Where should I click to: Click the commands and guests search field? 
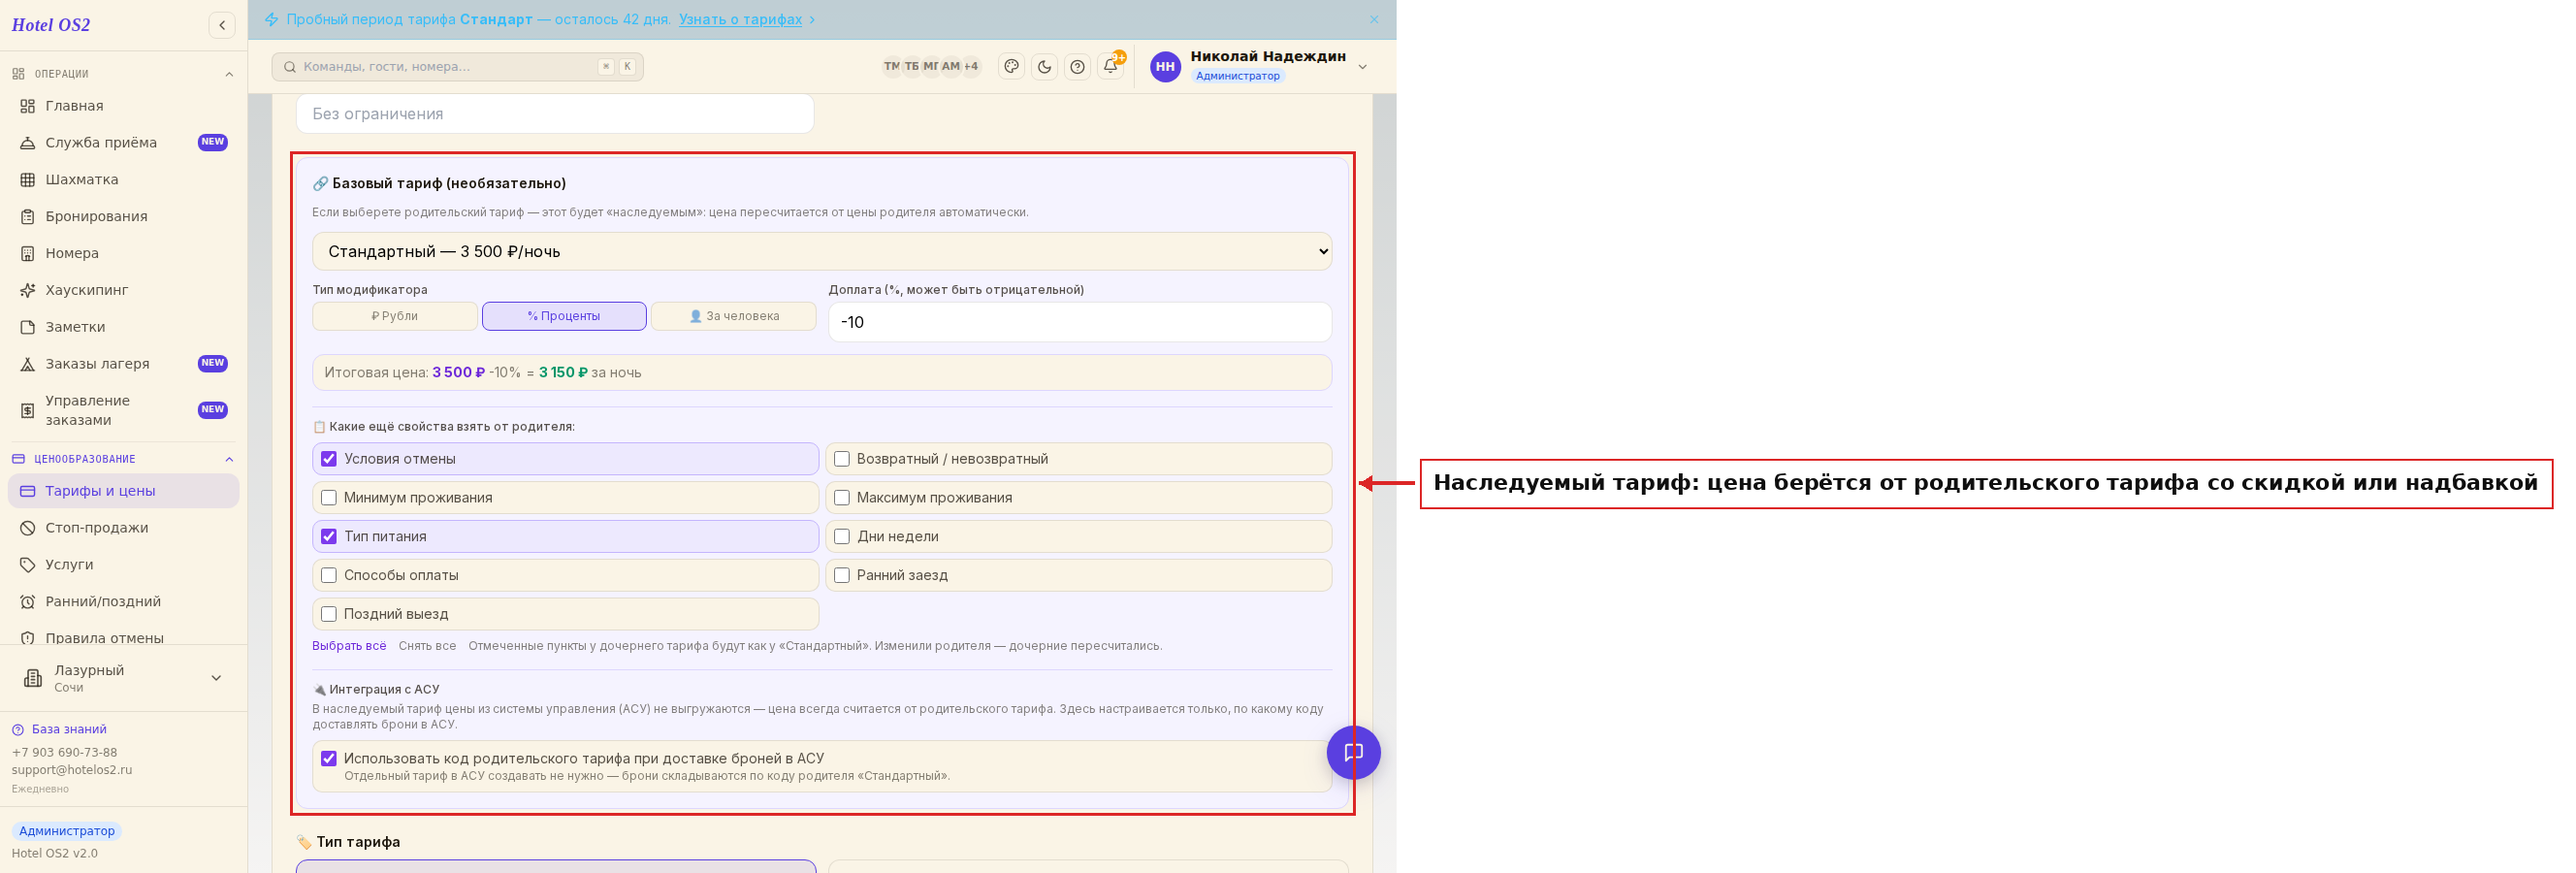coord(457,67)
